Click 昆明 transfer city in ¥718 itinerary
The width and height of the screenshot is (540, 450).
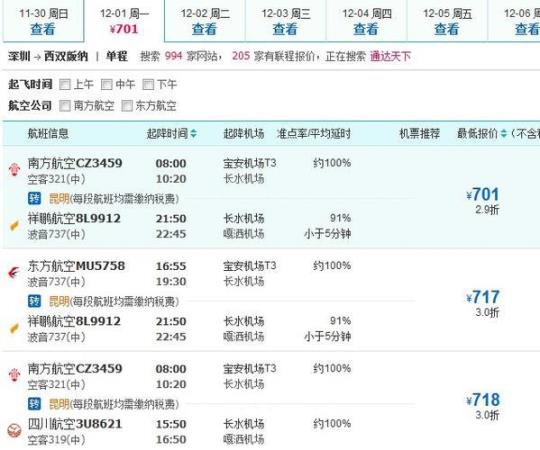pos(59,404)
